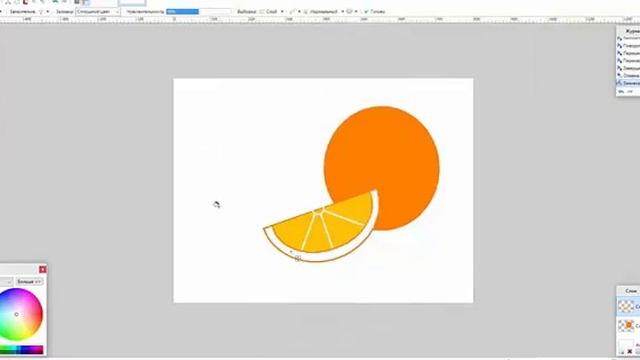Viewport: 640px width, 360px height.
Task: Click the Больше >> button in Colors window
Action: [x=29, y=282]
